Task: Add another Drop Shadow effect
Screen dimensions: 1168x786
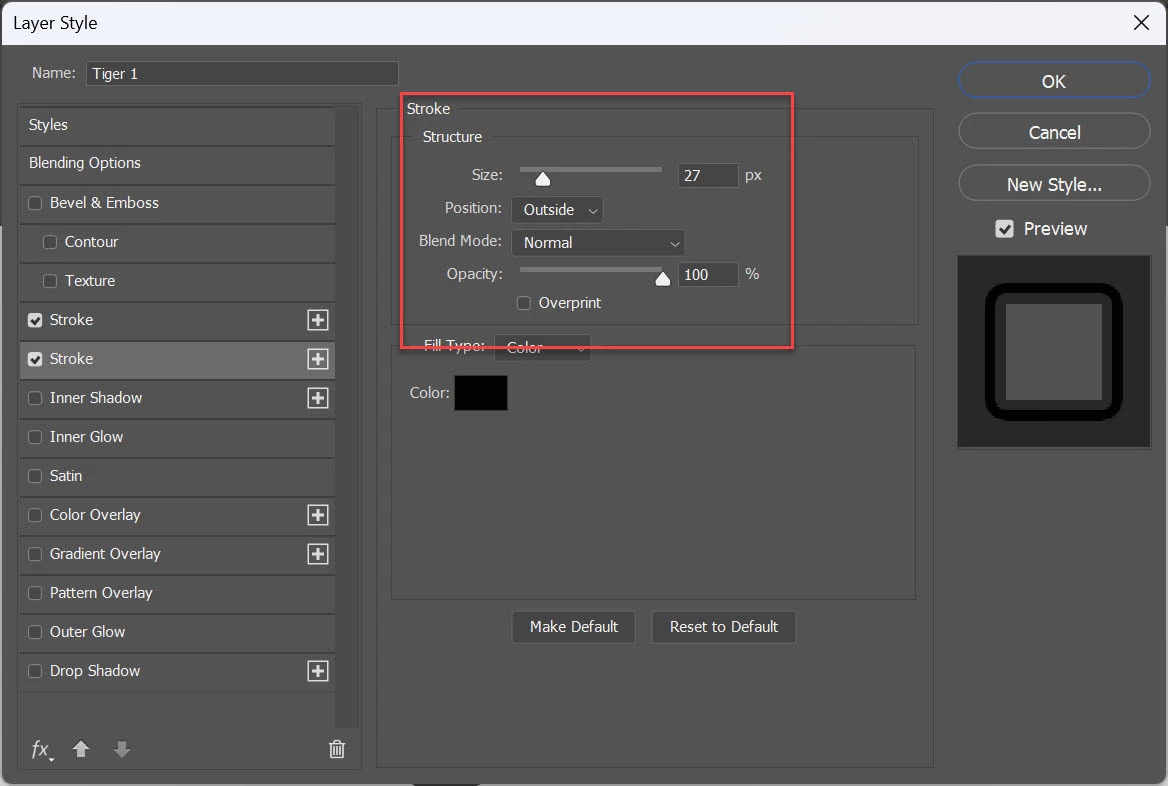Action: click(318, 671)
